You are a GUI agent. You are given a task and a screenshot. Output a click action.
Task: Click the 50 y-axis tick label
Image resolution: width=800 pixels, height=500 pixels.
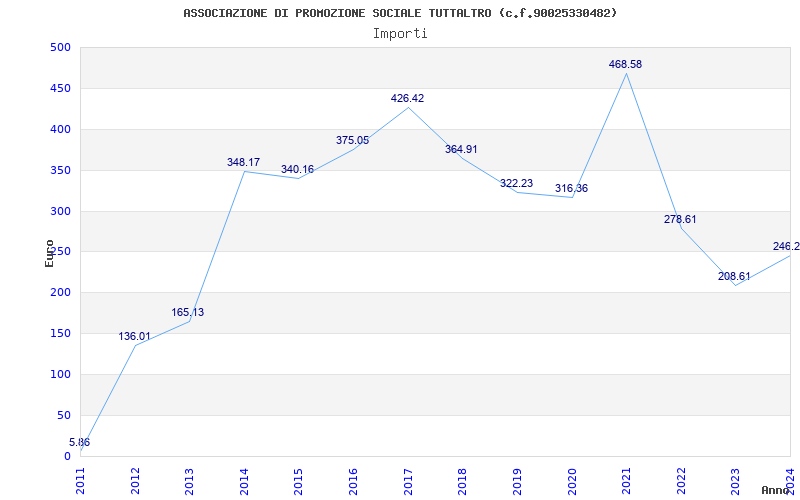(63, 415)
